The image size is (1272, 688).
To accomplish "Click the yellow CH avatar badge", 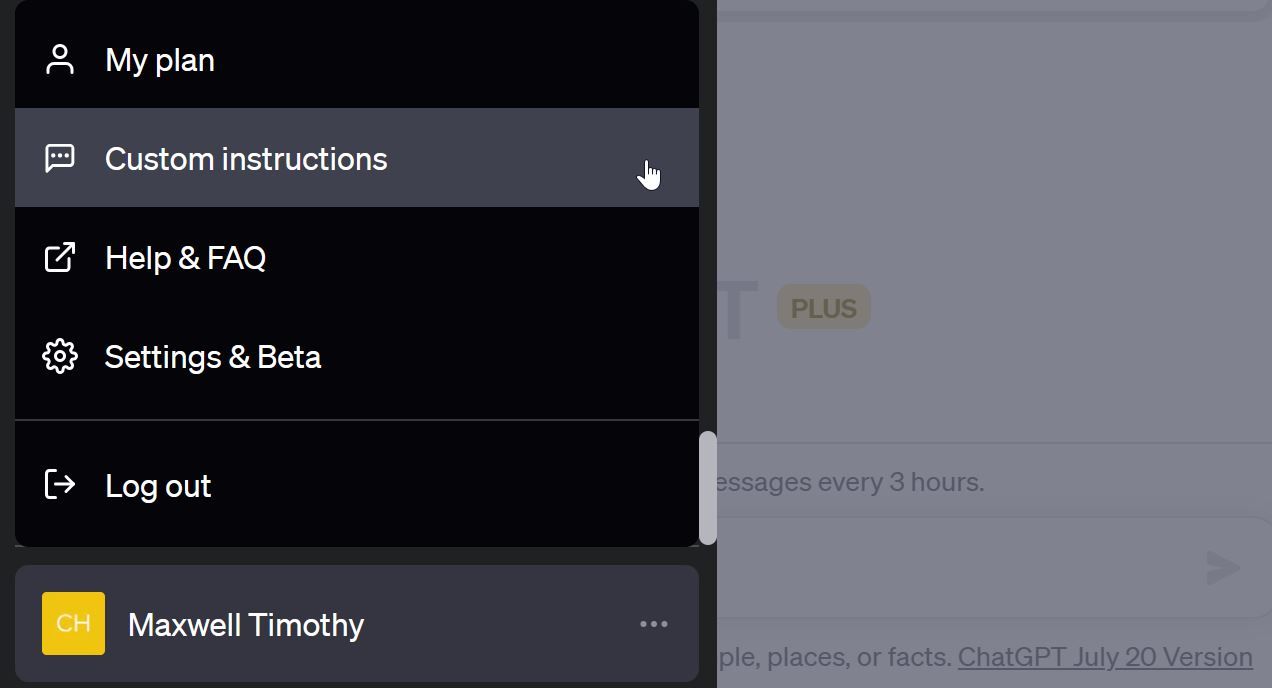I will 72,623.
